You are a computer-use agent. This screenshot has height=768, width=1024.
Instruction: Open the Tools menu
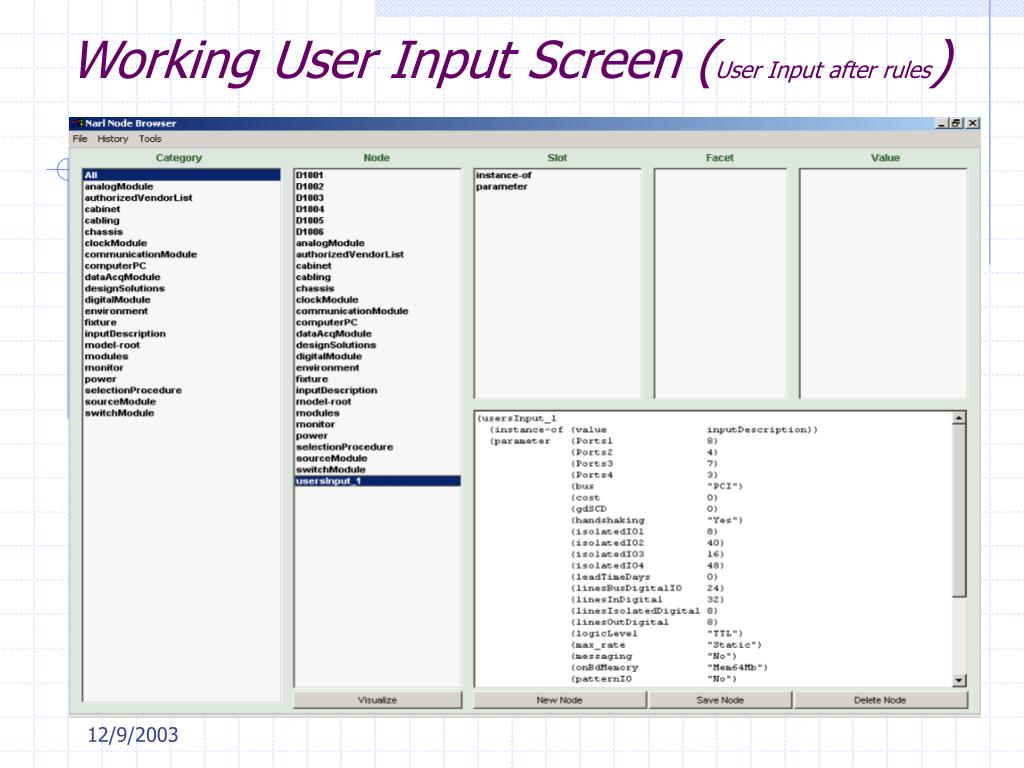[x=150, y=138]
